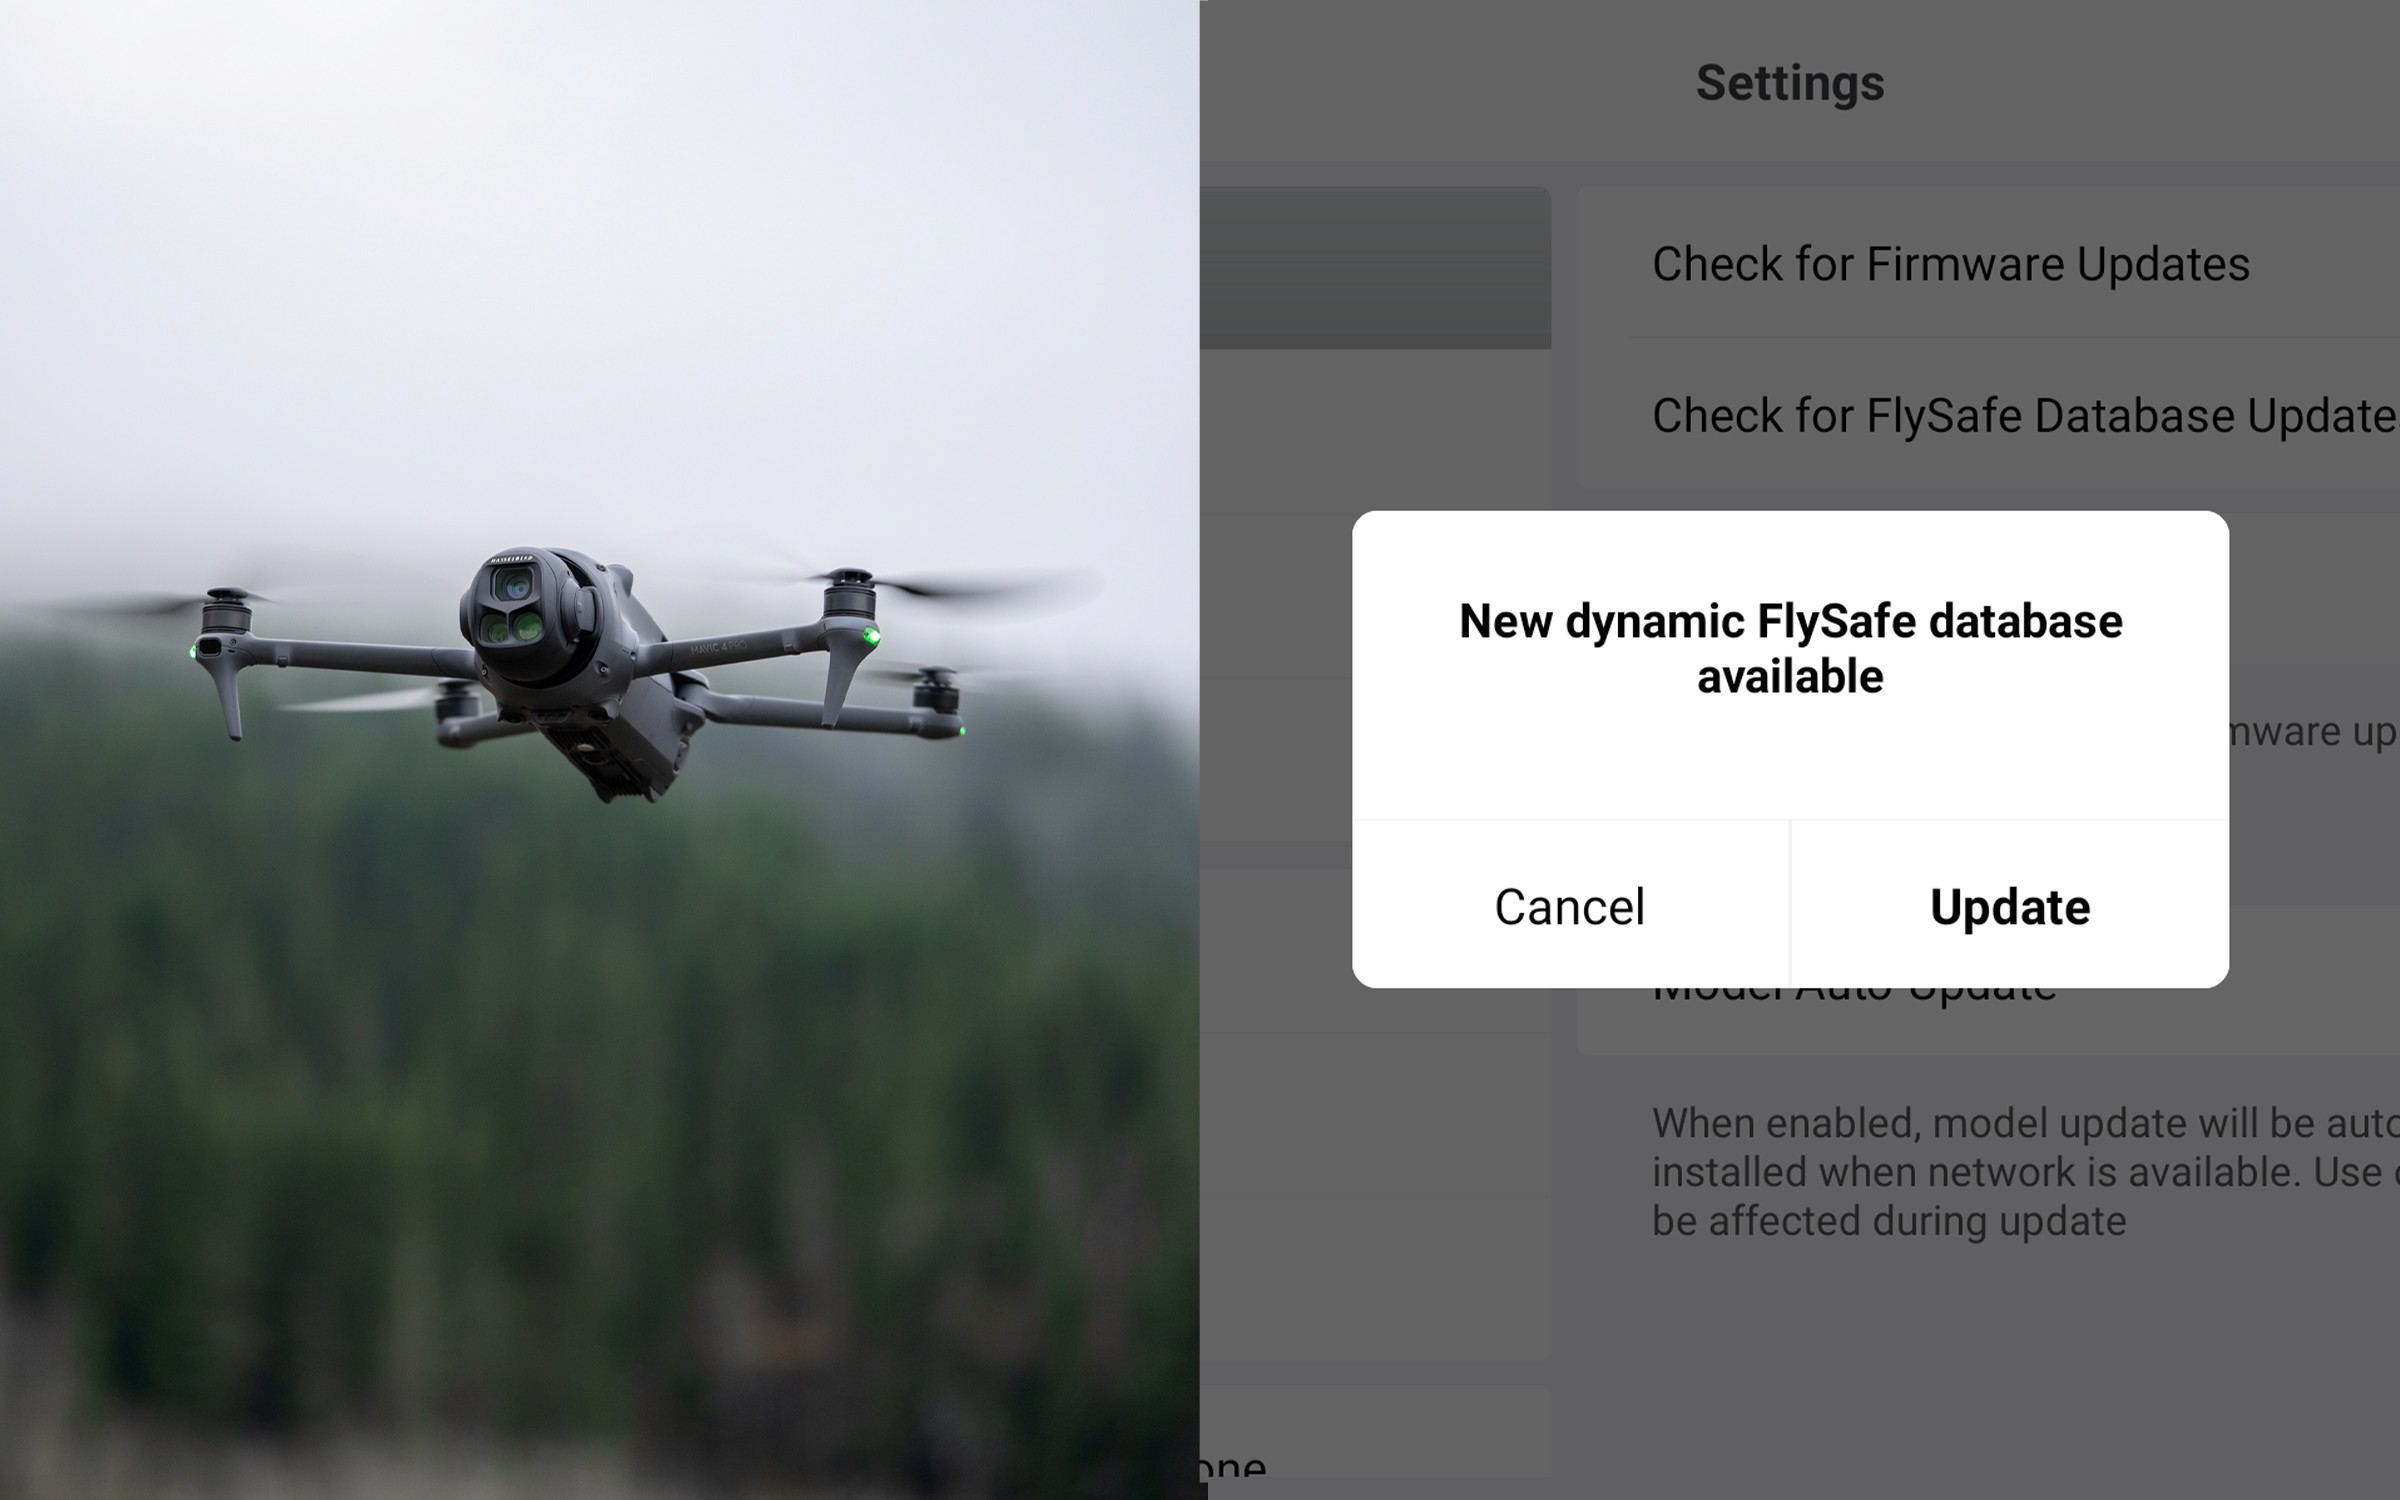Confirm the FlySafe database Update button

click(2010, 906)
